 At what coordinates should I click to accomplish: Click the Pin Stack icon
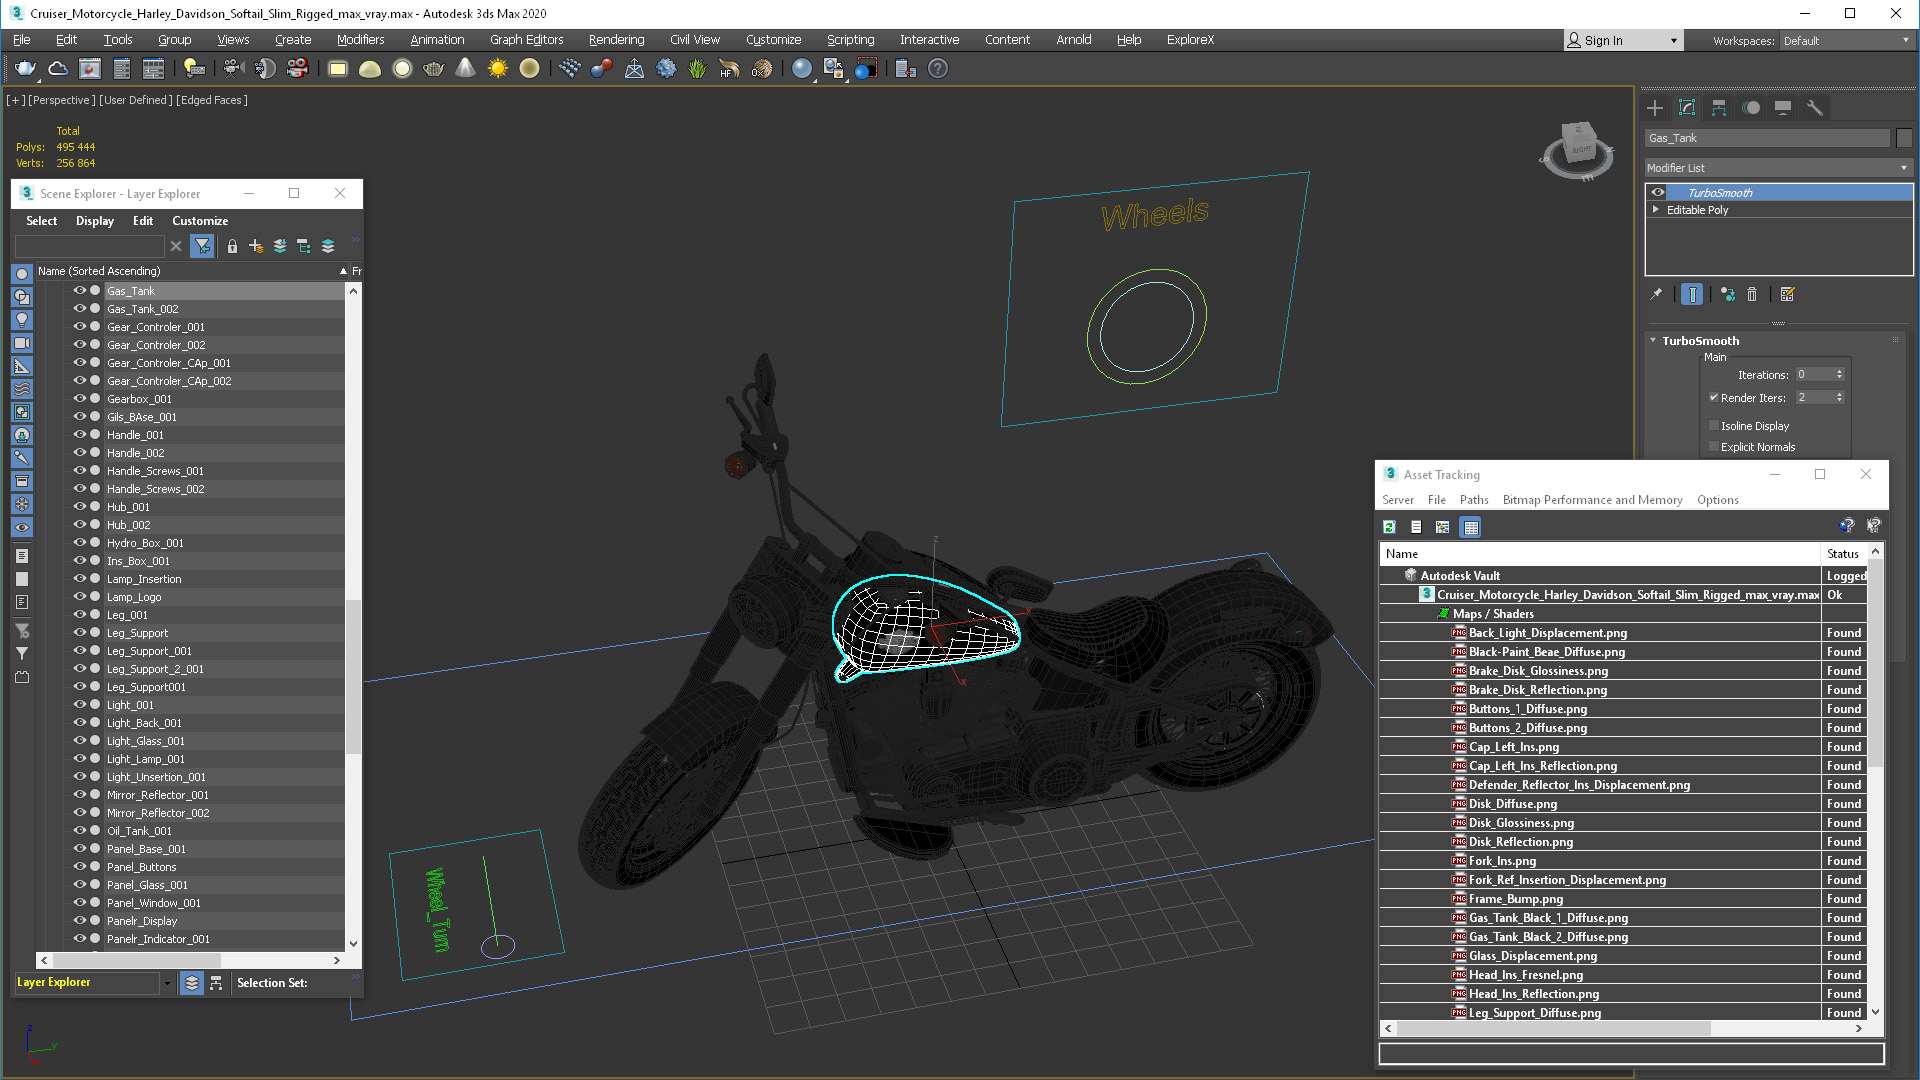coord(1656,294)
